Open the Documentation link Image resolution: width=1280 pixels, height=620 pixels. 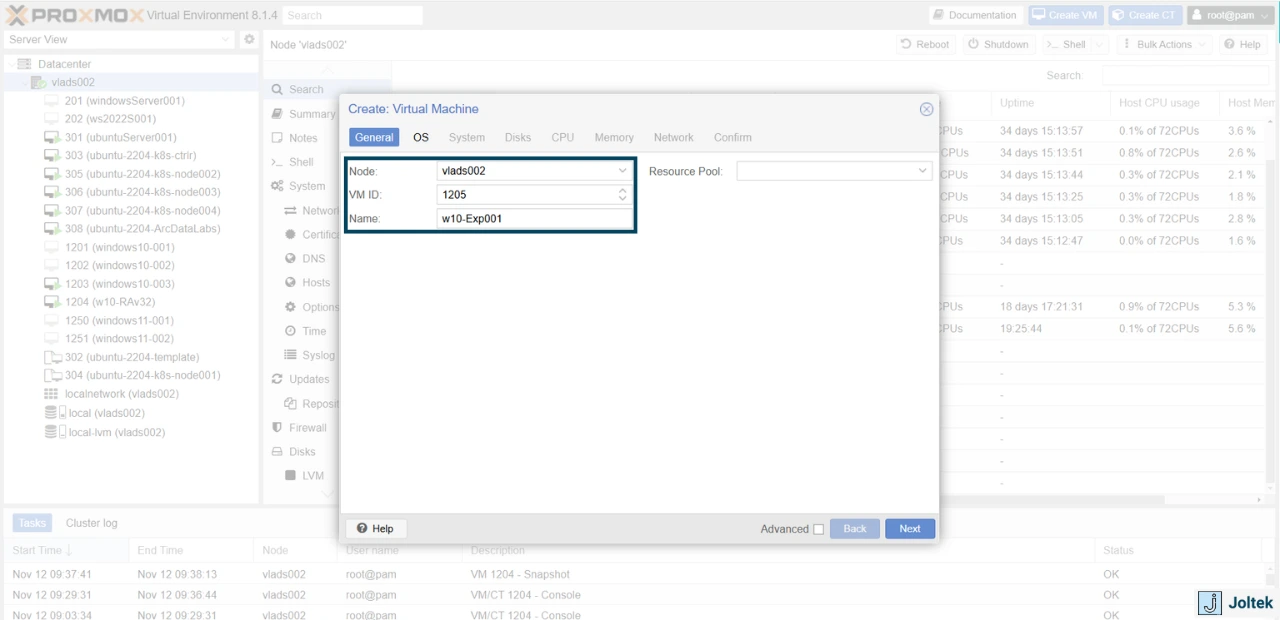(x=974, y=15)
